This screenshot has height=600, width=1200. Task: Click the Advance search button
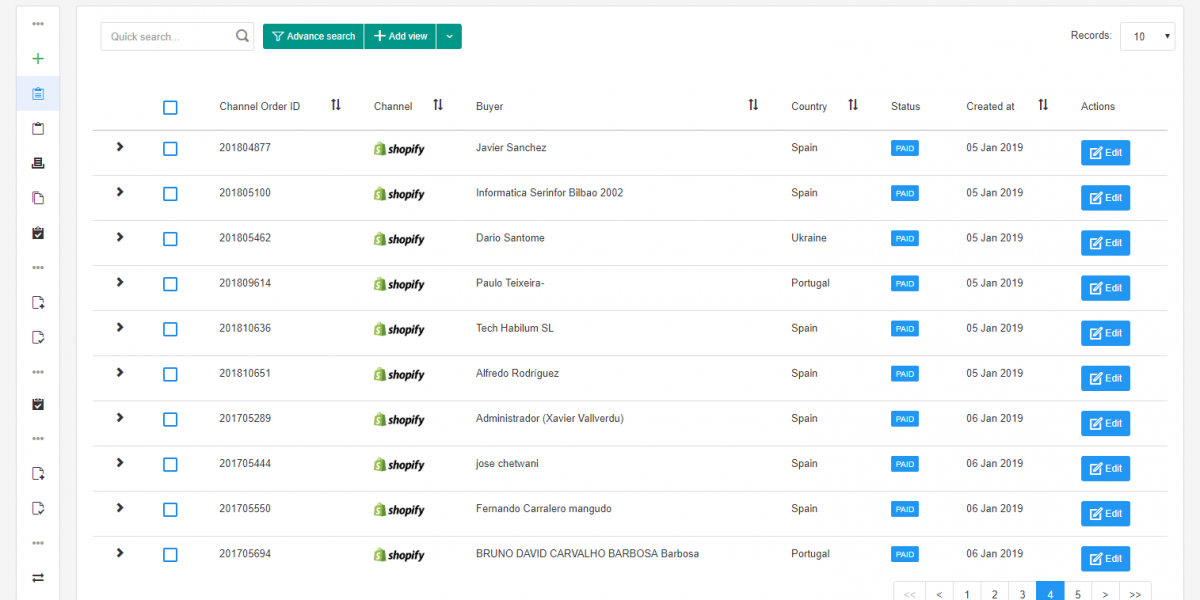click(313, 35)
